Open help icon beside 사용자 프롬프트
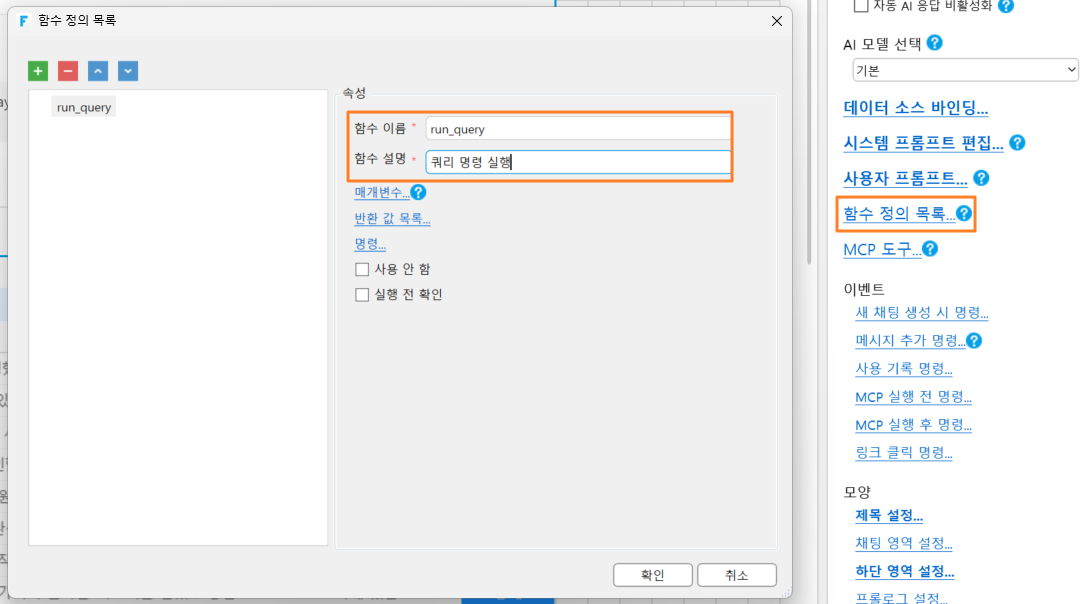Screen dimensions: 1088x604 (981, 178)
